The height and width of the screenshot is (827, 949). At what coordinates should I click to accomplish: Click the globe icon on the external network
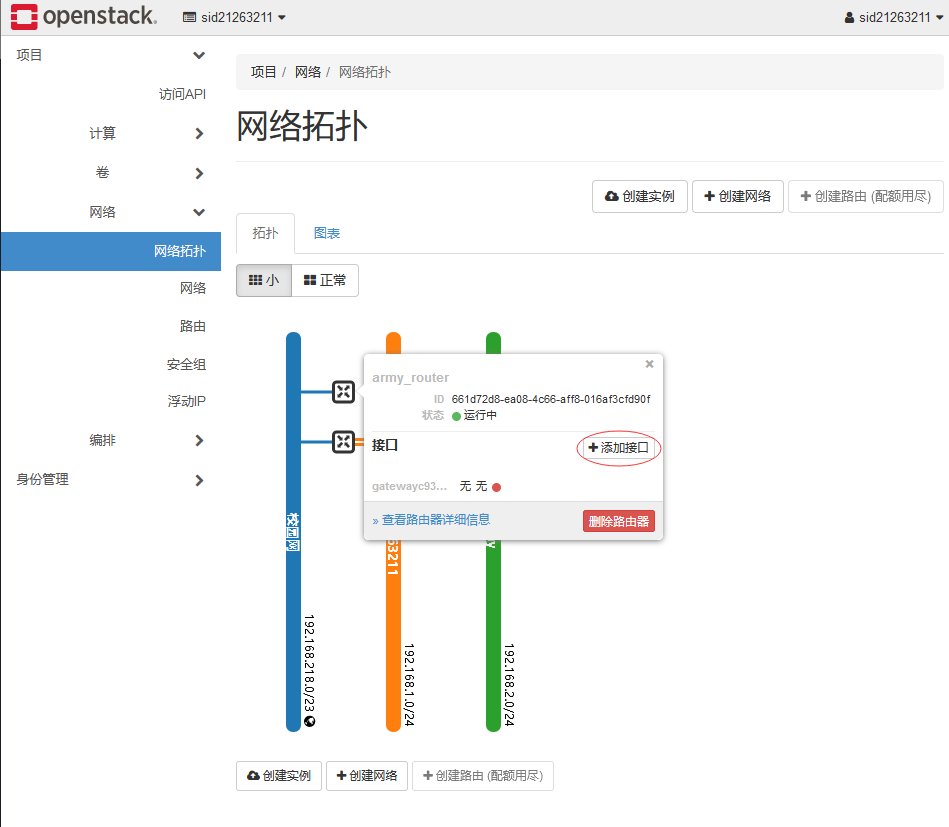[x=310, y=721]
